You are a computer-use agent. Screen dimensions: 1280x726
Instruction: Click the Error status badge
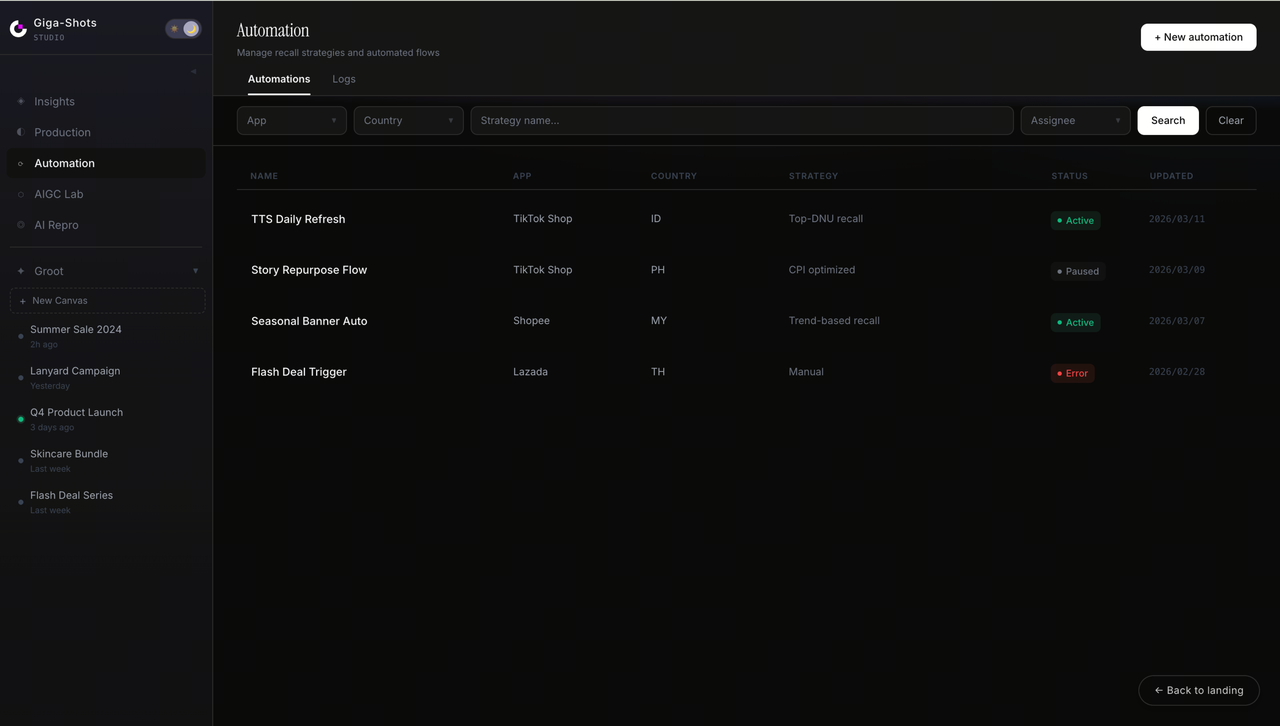click(1072, 373)
